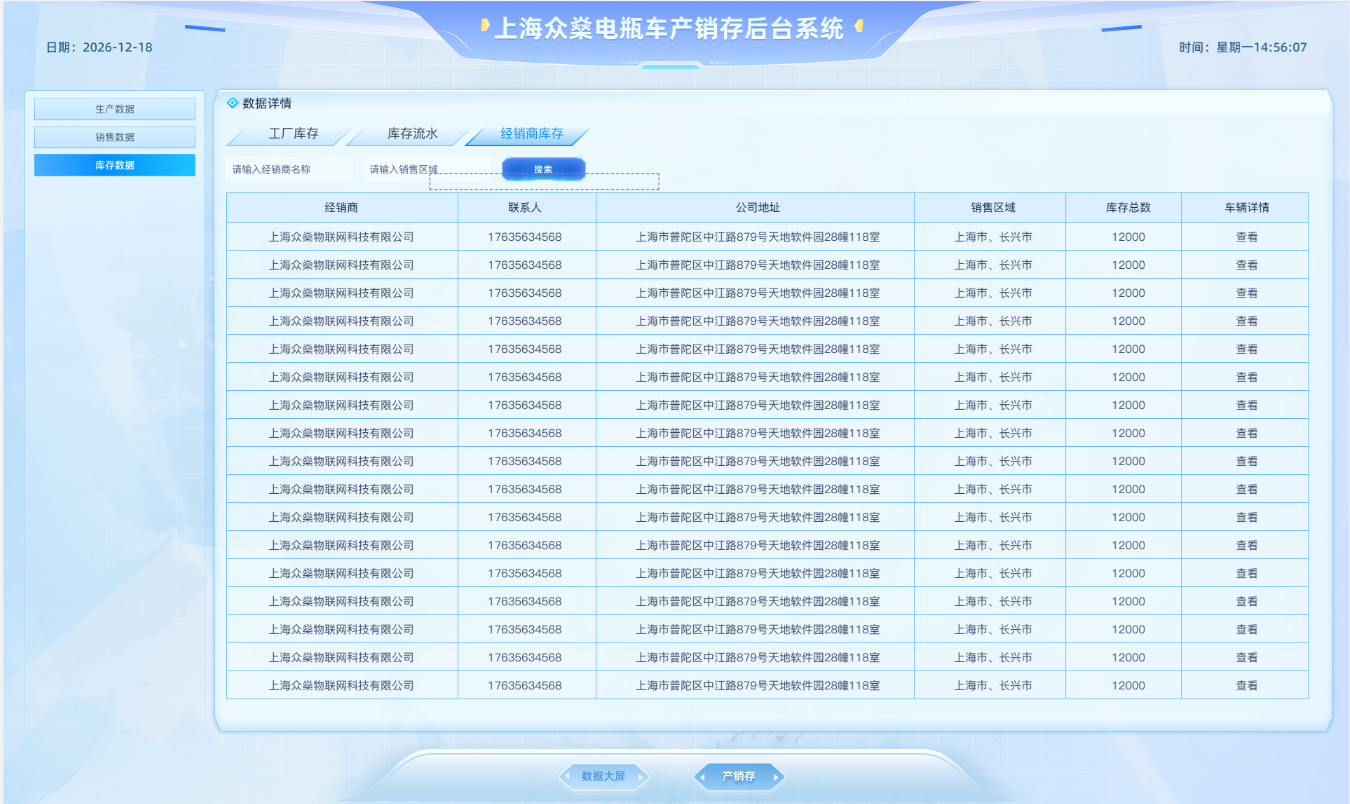Click the 经销商 column header
Screen dimensions: 1350x804
pos(342,208)
